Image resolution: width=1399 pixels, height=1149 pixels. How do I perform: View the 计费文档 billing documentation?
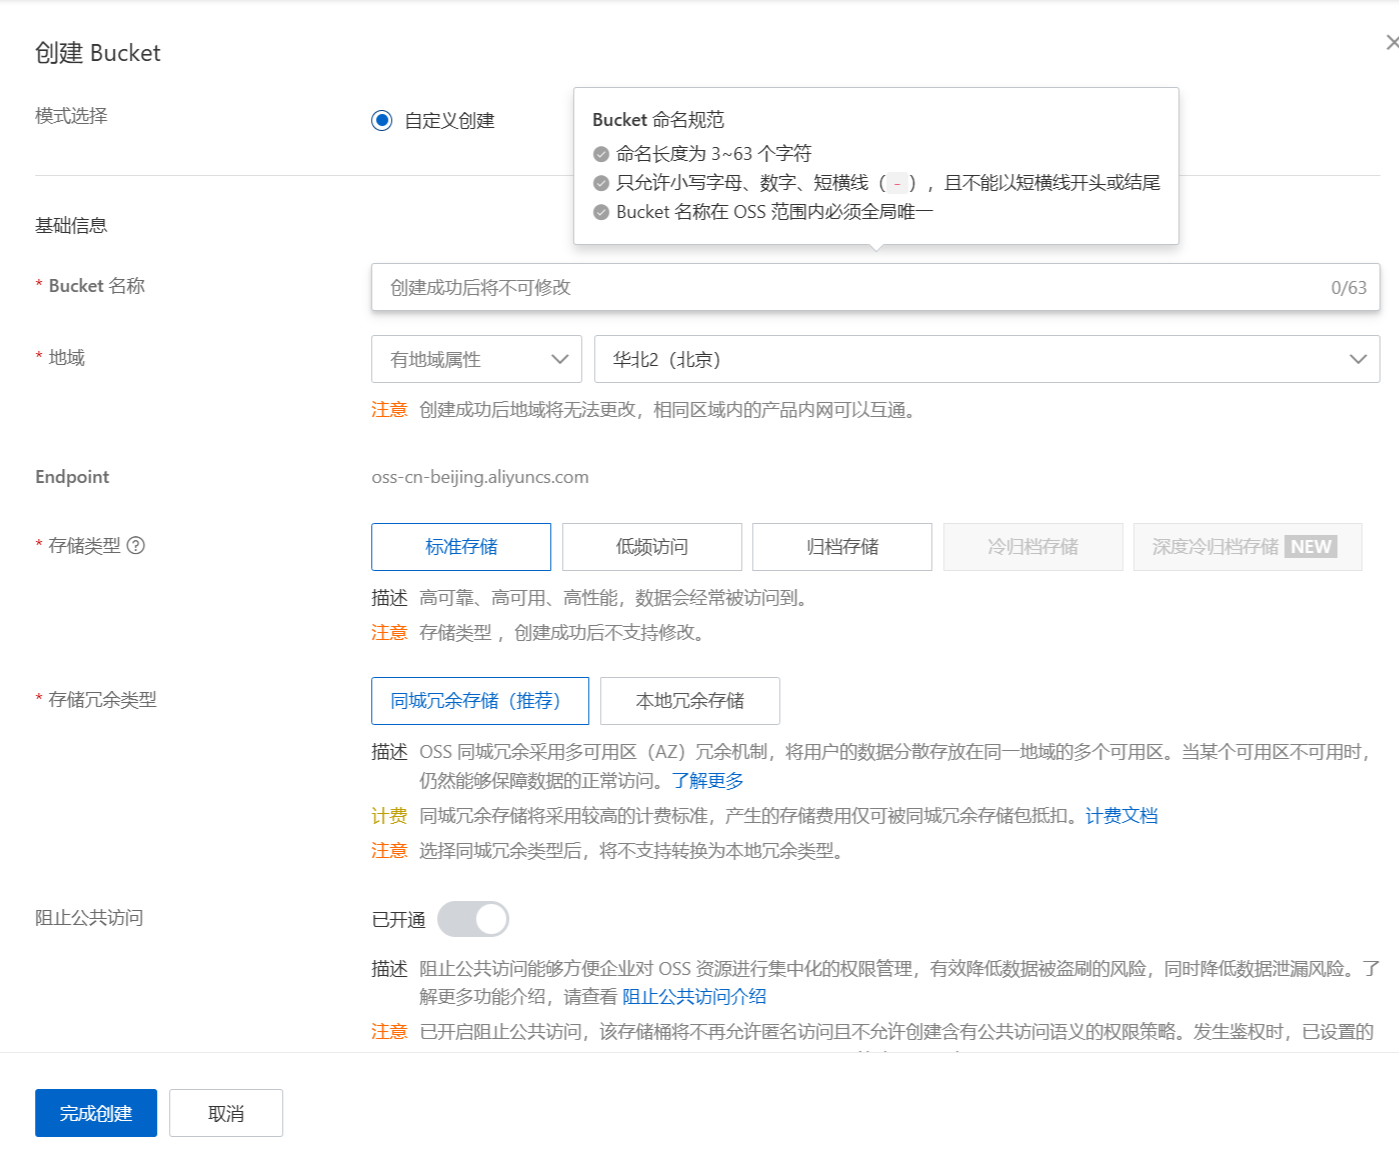coord(1120,816)
